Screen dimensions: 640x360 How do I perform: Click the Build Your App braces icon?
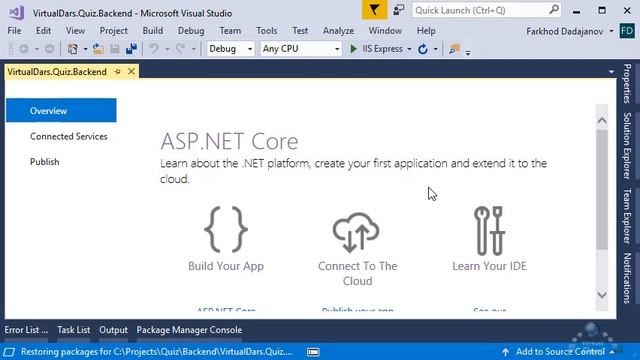coord(226,229)
